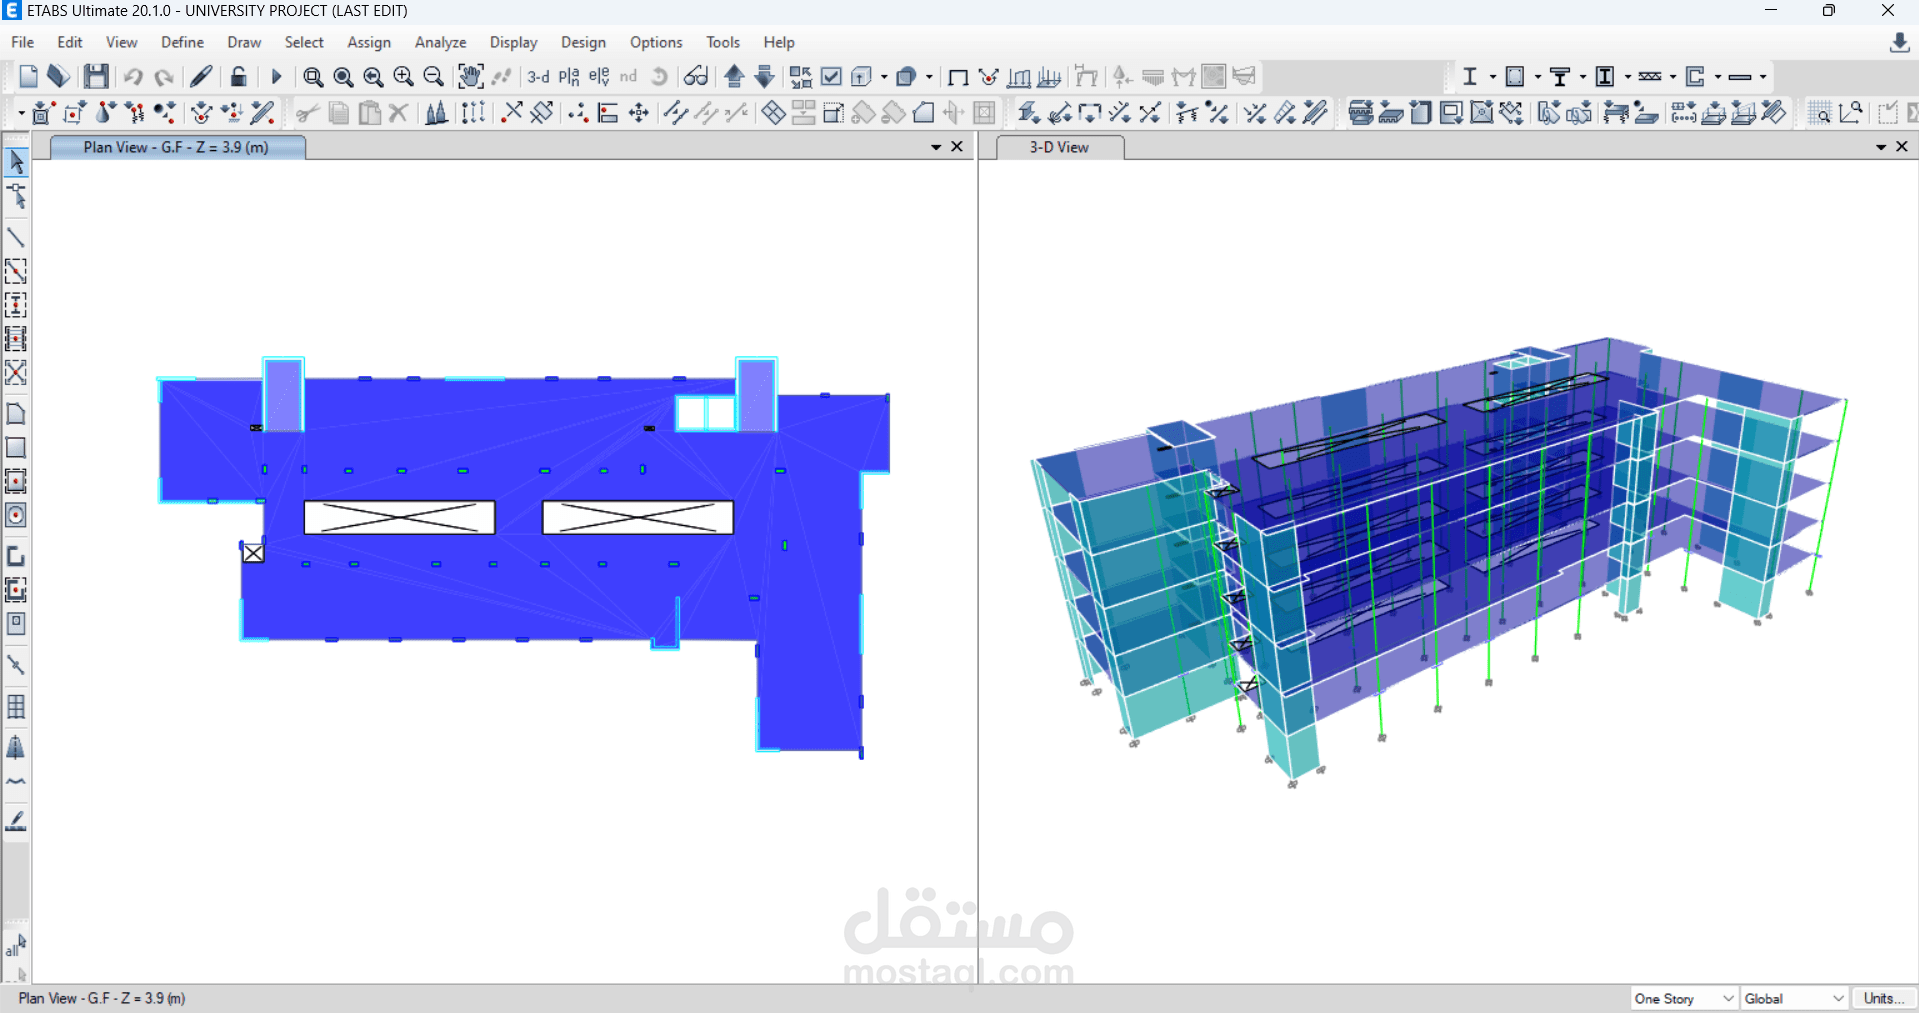Select the Draw Grids tool

pos(16,707)
